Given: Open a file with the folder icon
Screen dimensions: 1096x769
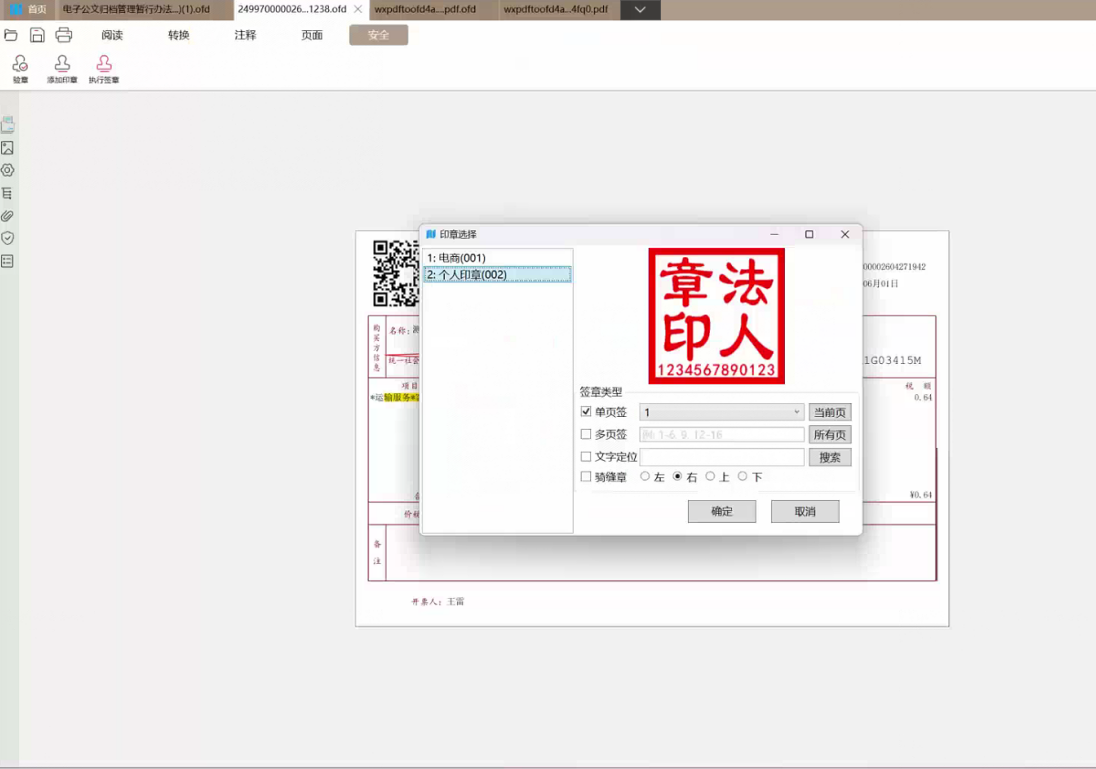Looking at the screenshot, I should click(10, 34).
